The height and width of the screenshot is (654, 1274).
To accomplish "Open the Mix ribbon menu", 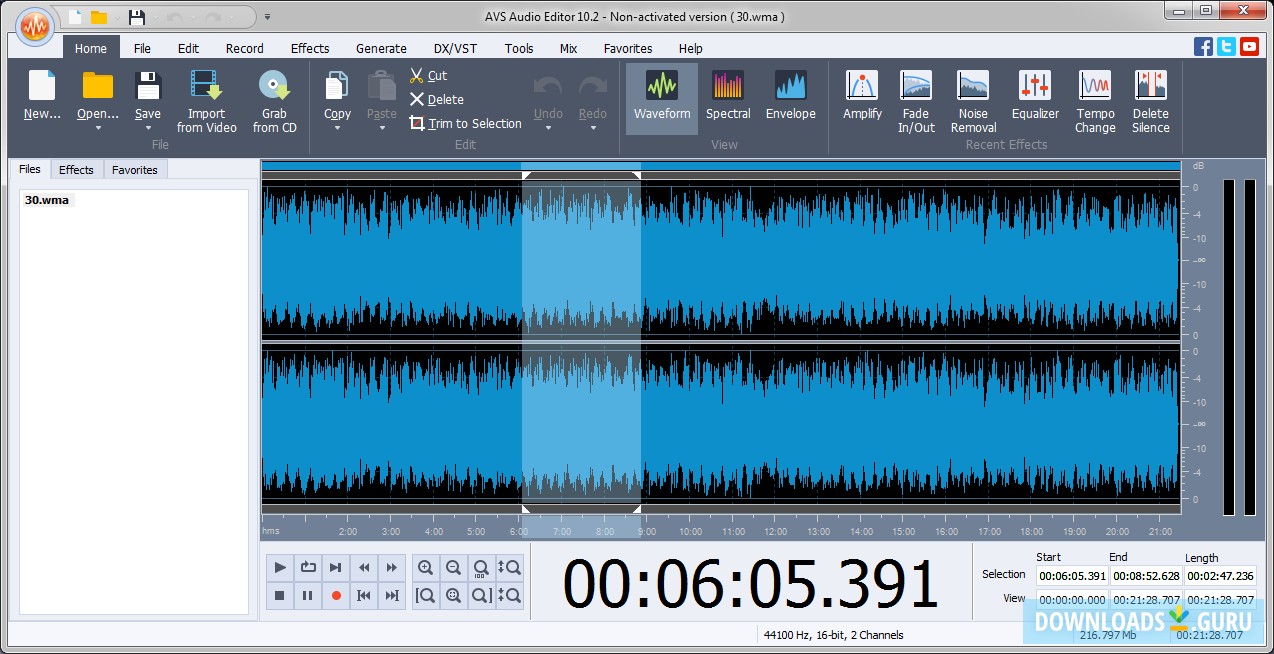I will coord(567,48).
